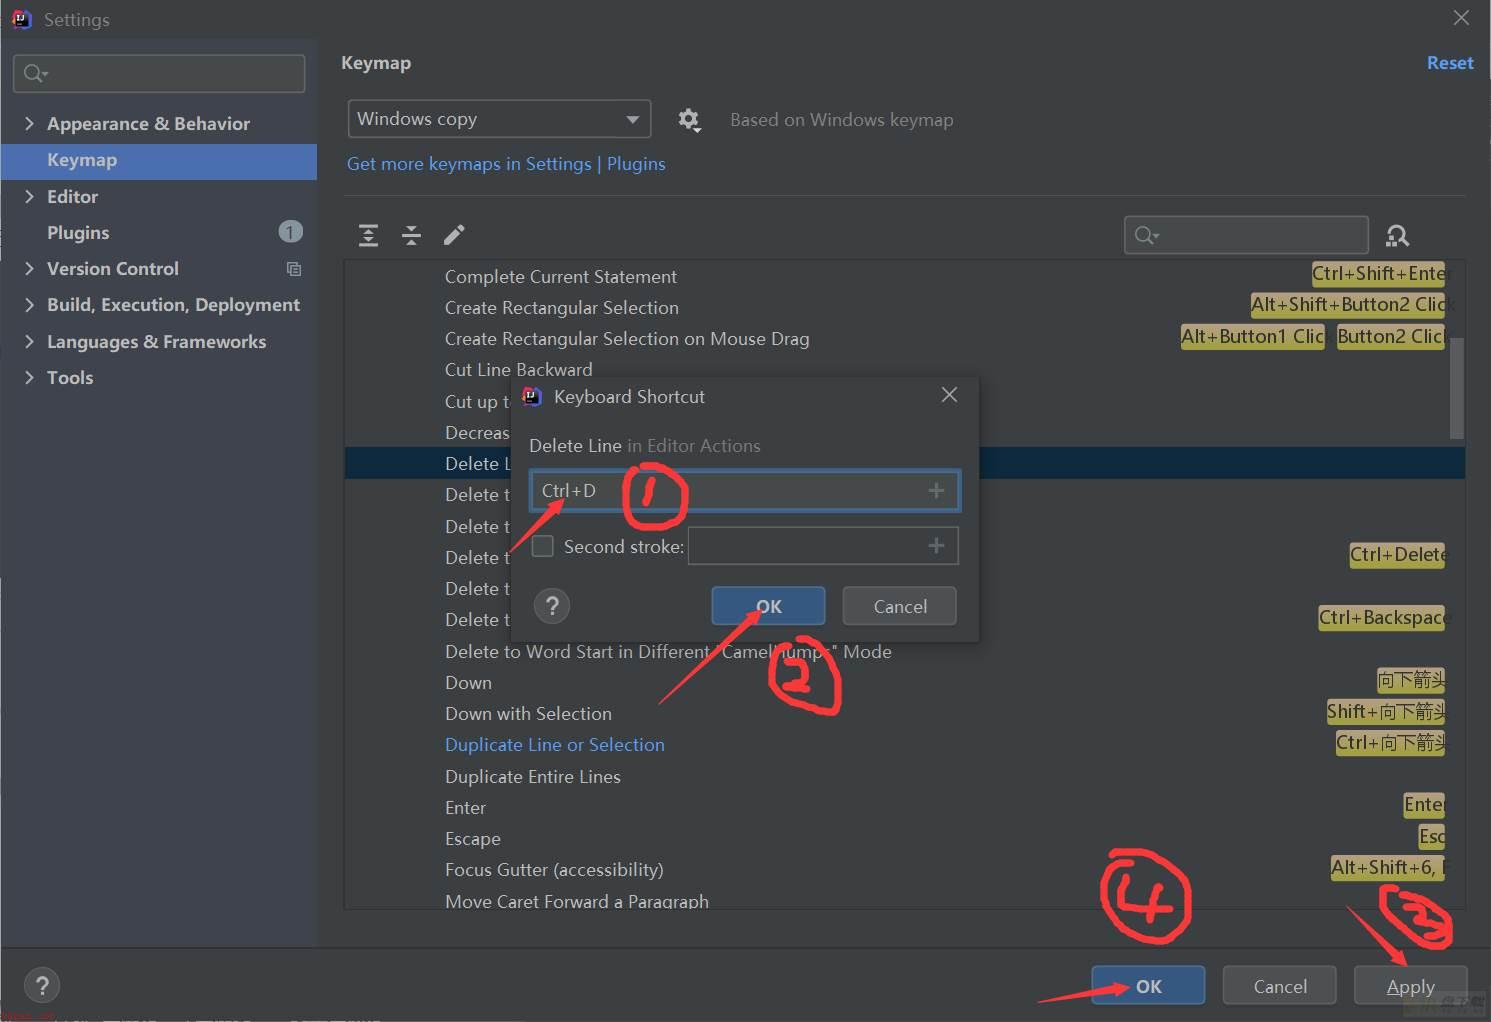Click the Version Control project-level icon
The width and height of the screenshot is (1491, 1022).
tap(293, 269)
